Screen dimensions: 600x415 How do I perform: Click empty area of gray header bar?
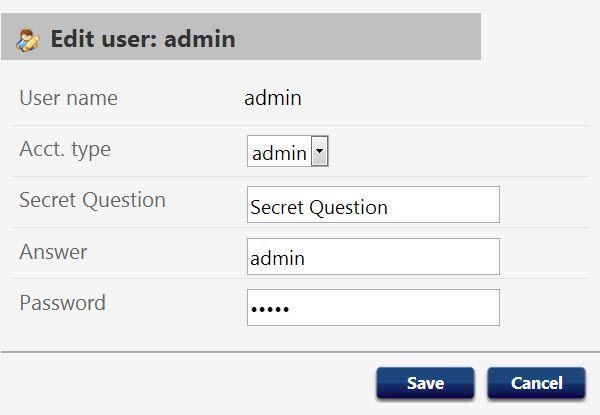[x=356, y=37]
